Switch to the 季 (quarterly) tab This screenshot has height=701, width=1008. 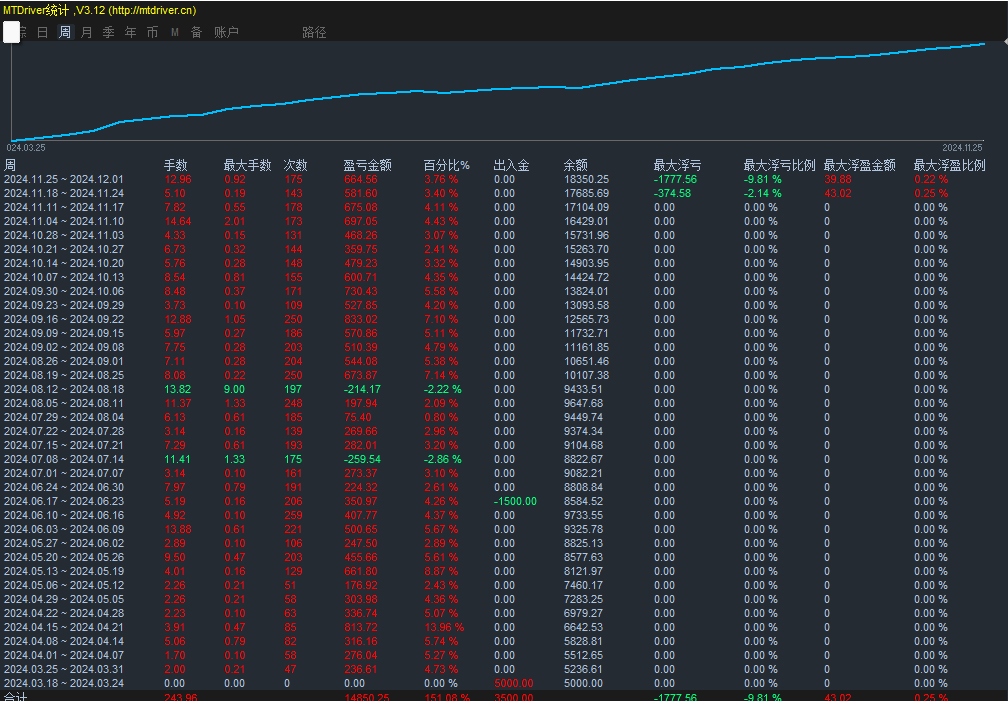(109, 32)
